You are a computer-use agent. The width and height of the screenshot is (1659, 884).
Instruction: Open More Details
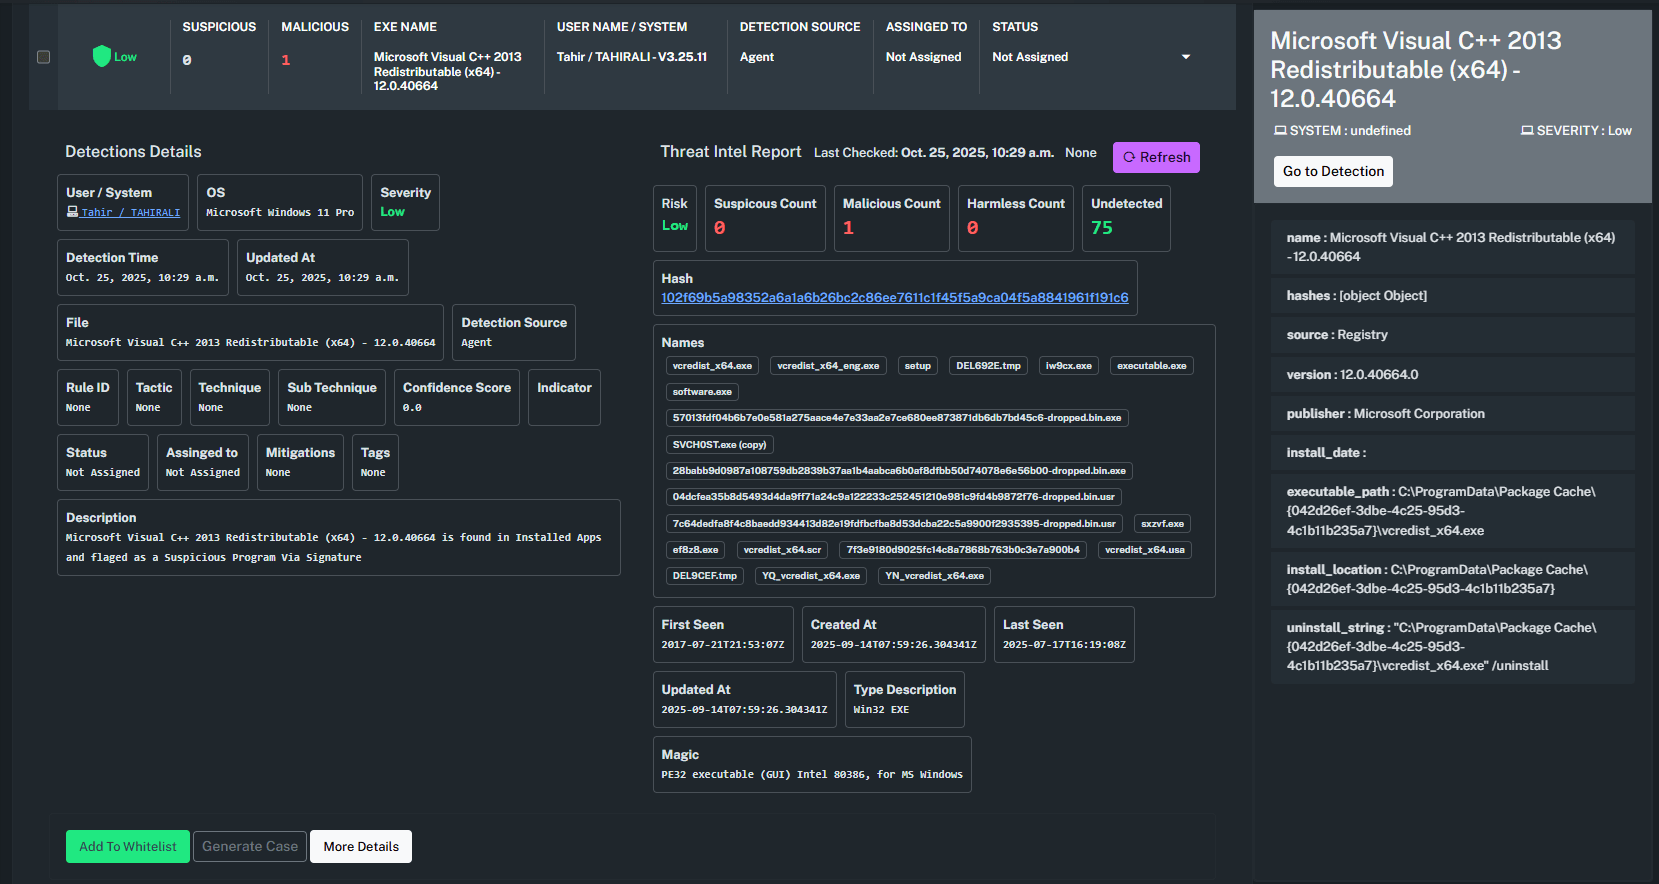coord(361,846)
